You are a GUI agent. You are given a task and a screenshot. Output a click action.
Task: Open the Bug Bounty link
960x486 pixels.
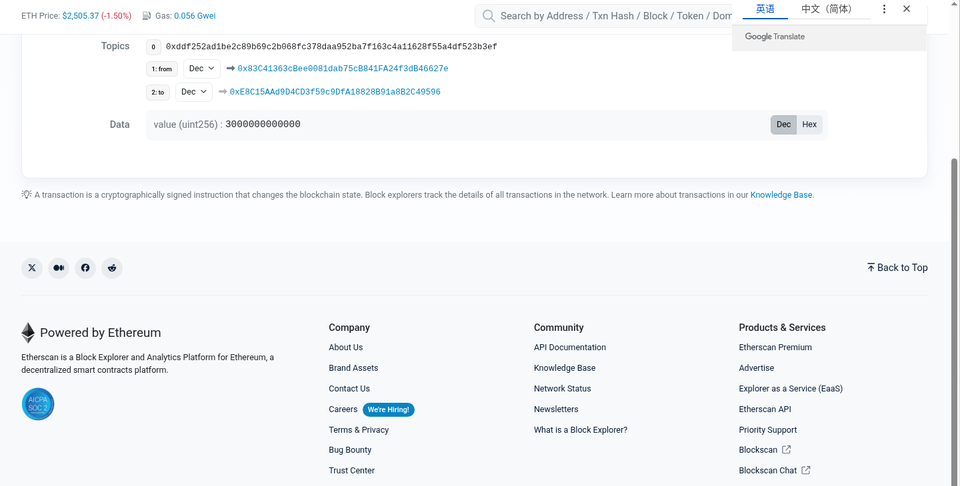click(x=350, y=450)
